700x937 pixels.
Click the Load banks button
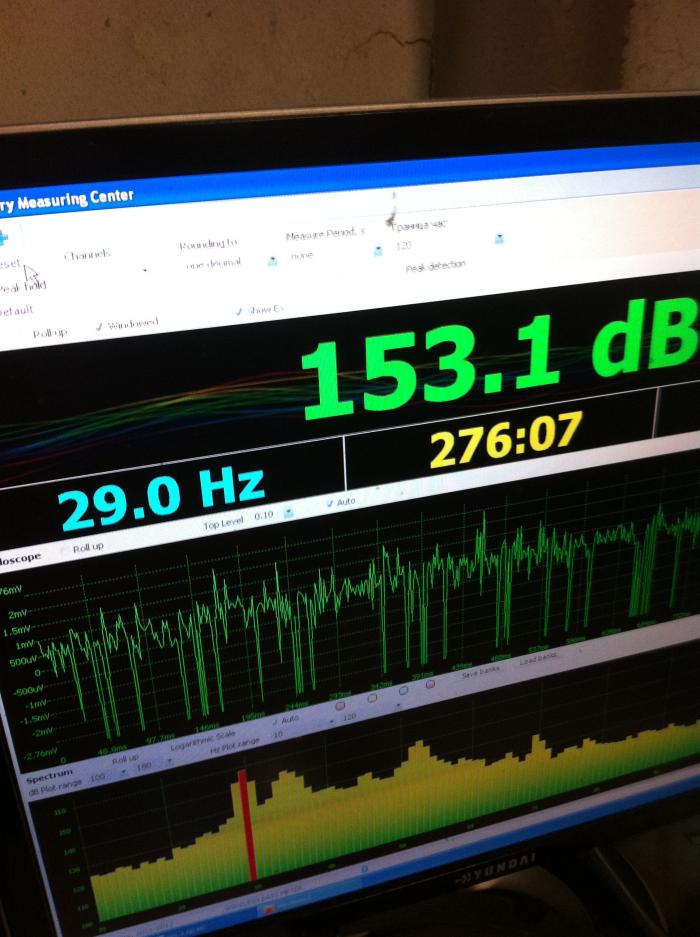click(537, 659)
